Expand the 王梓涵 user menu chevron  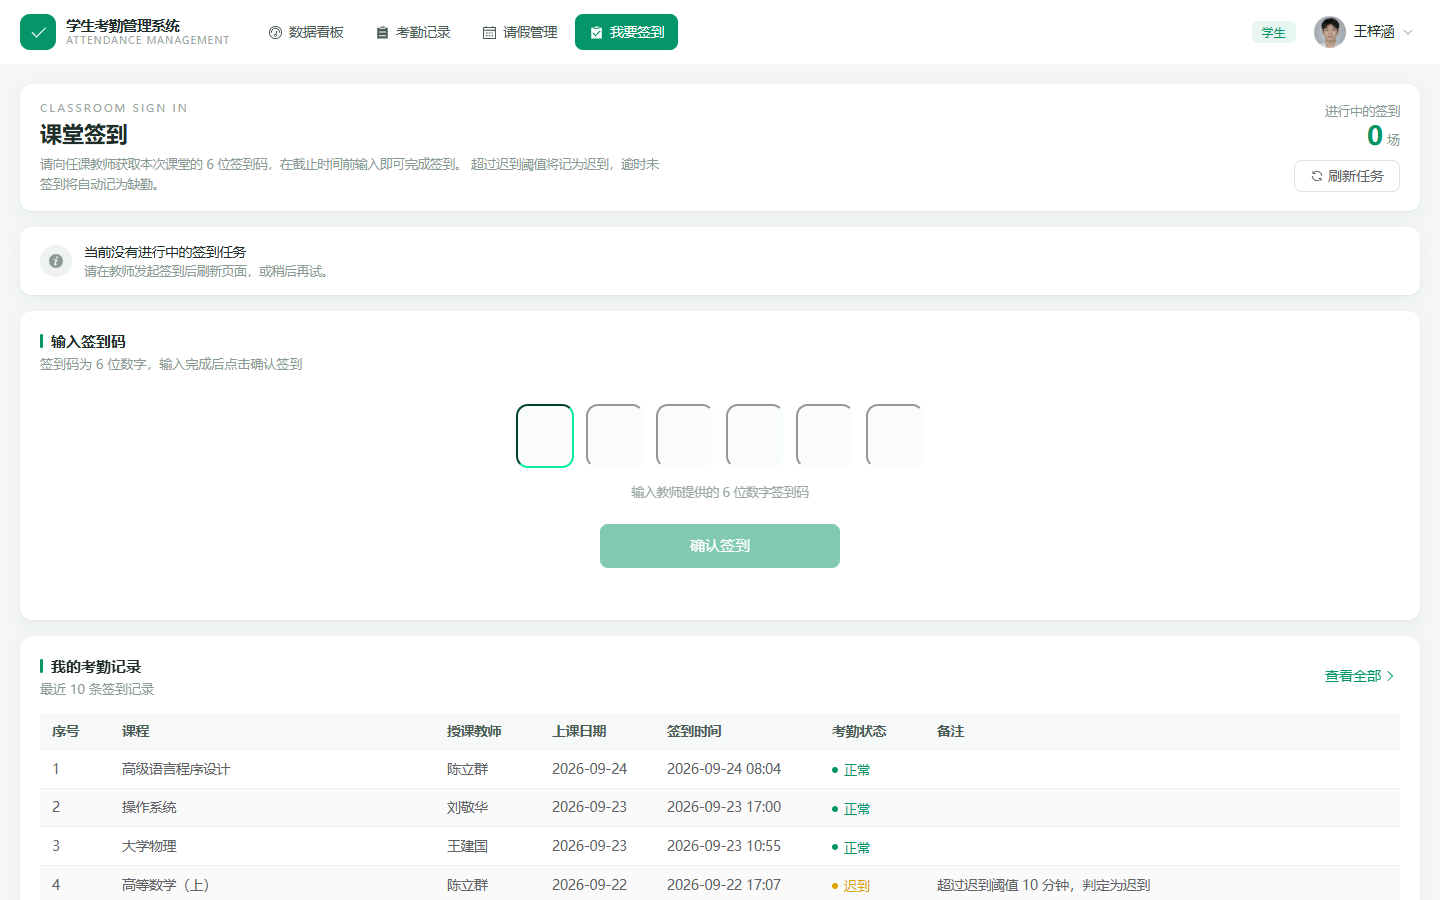1408,32
